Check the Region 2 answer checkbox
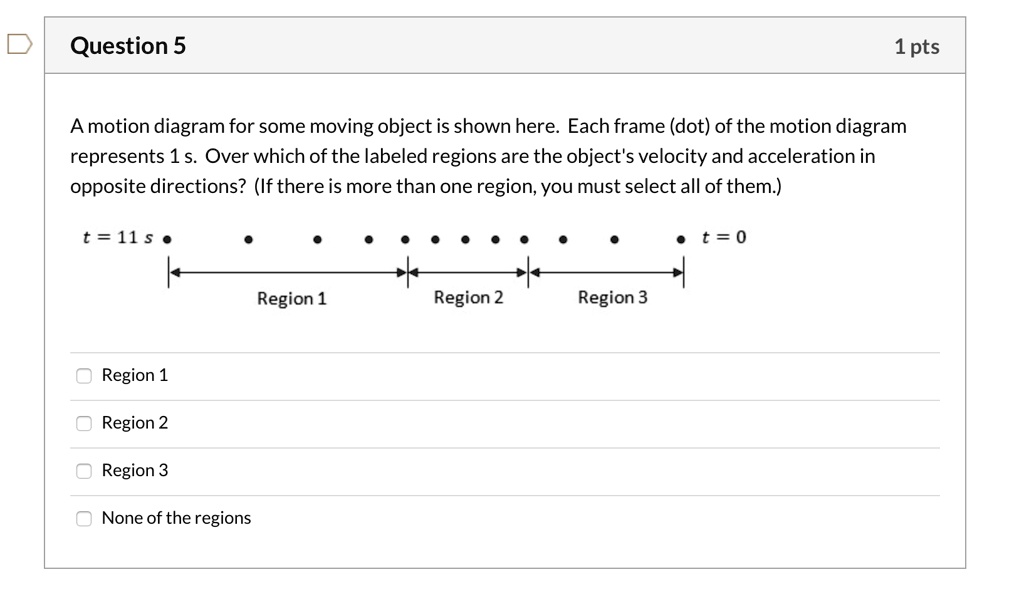Viewport: 1024px width, 604px height. pos(84,423)
